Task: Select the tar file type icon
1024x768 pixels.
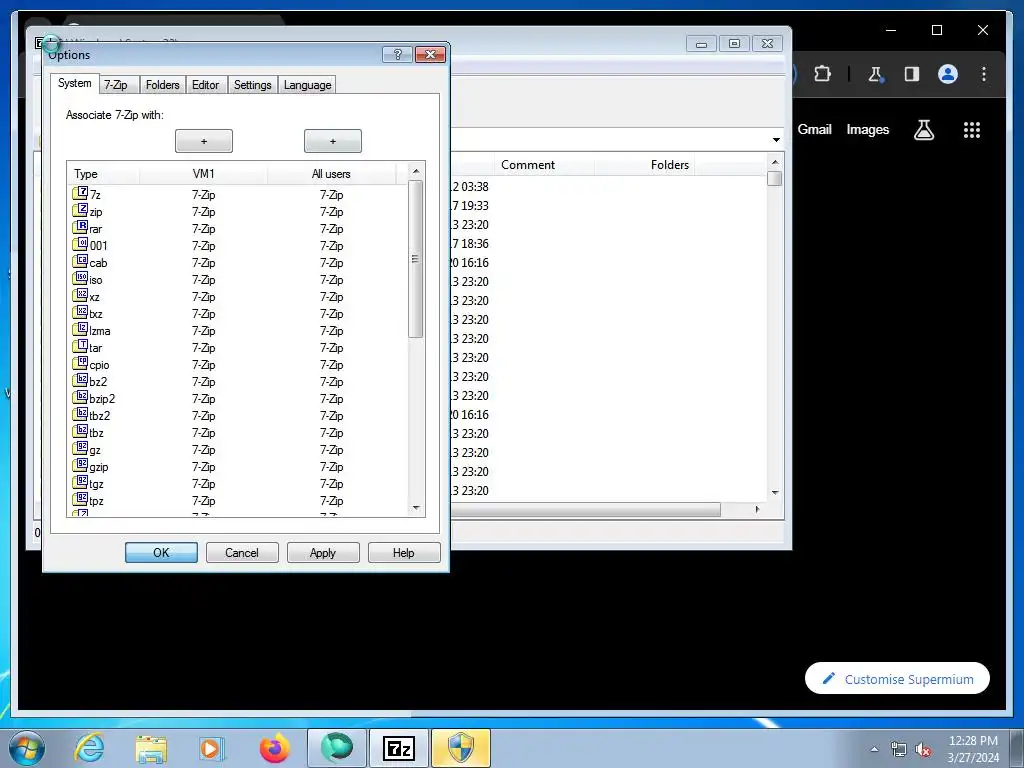Action: tap(80, 346)
